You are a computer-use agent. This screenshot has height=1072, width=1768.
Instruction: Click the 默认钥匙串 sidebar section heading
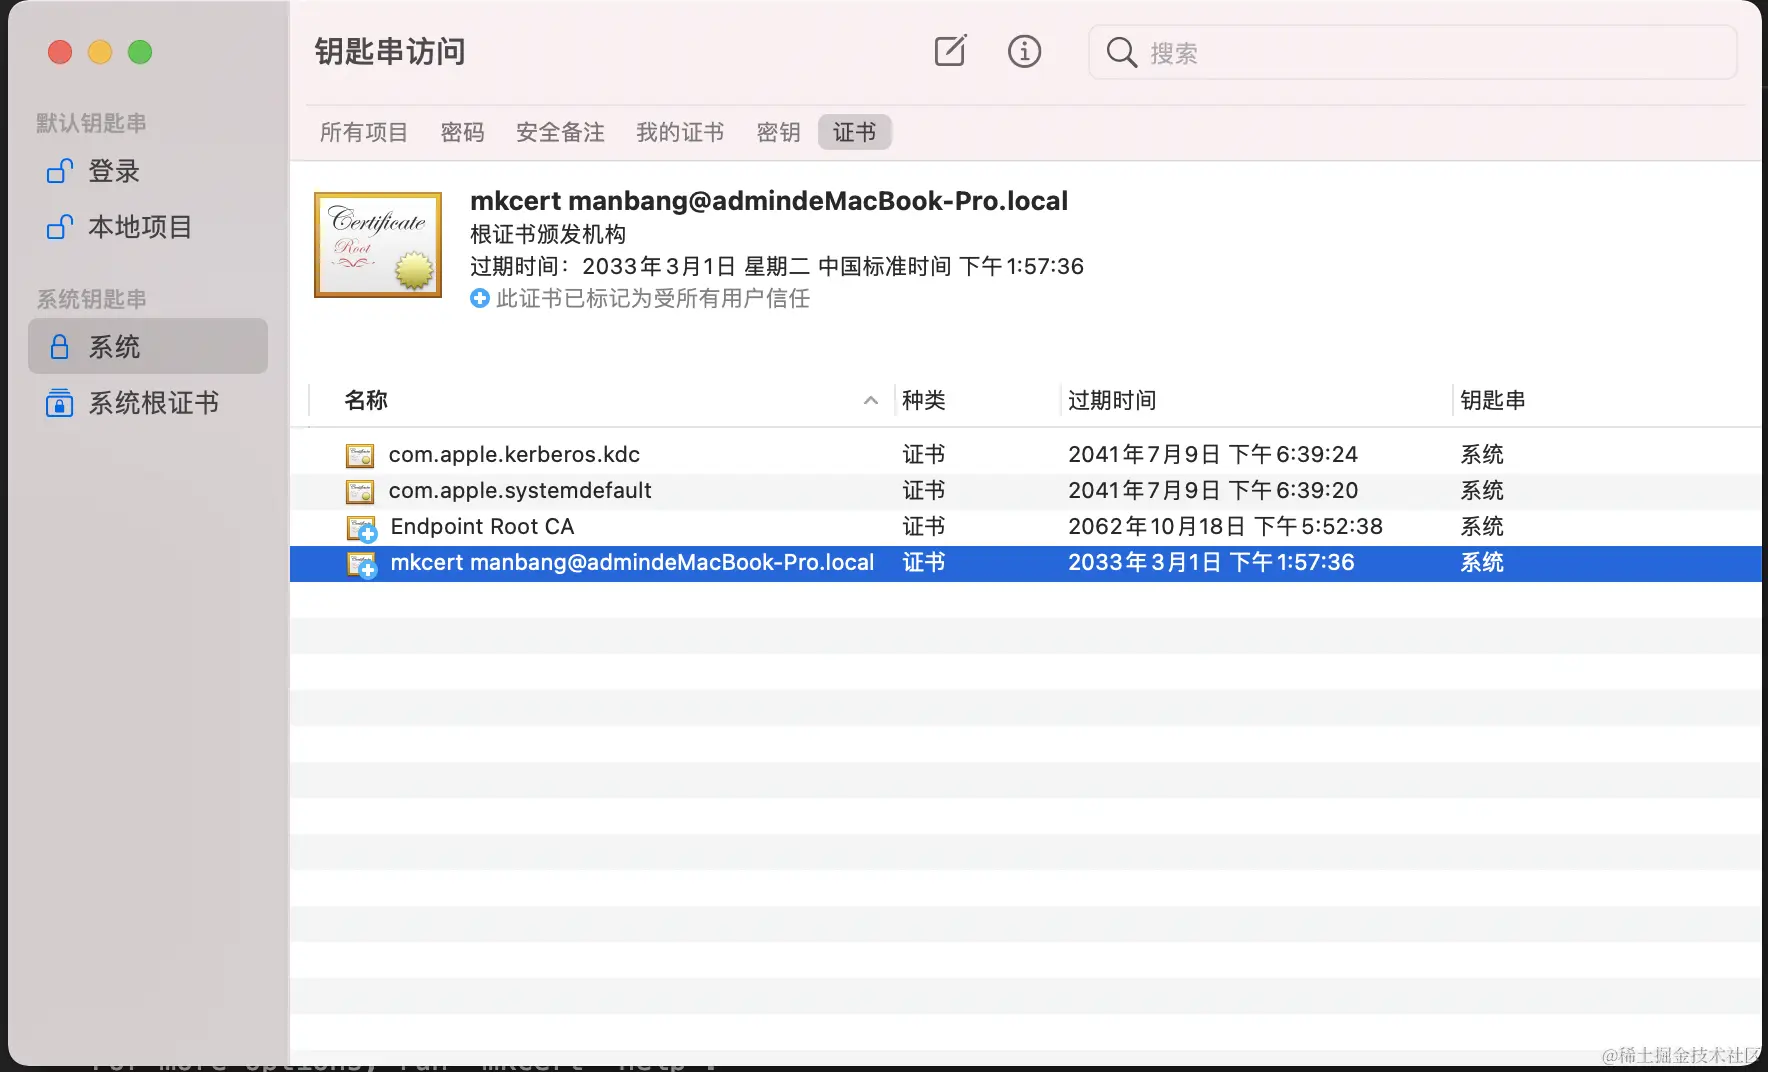point(91,123)
